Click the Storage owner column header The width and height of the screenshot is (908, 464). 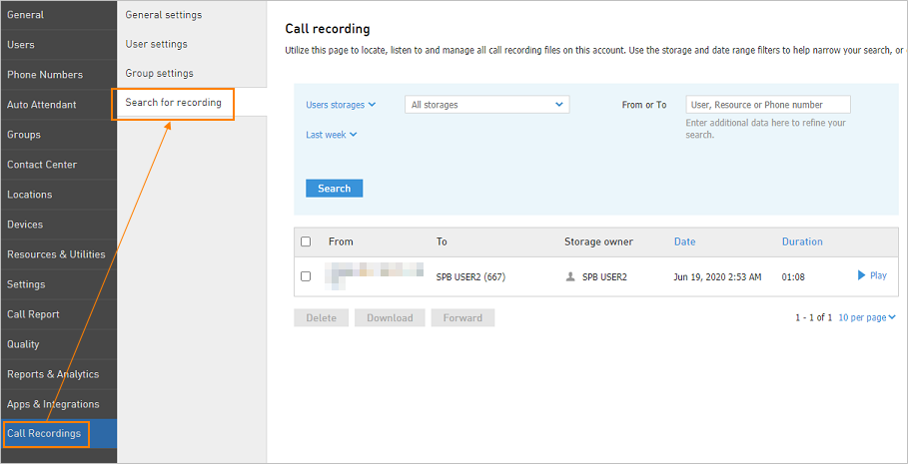point(599,242)
